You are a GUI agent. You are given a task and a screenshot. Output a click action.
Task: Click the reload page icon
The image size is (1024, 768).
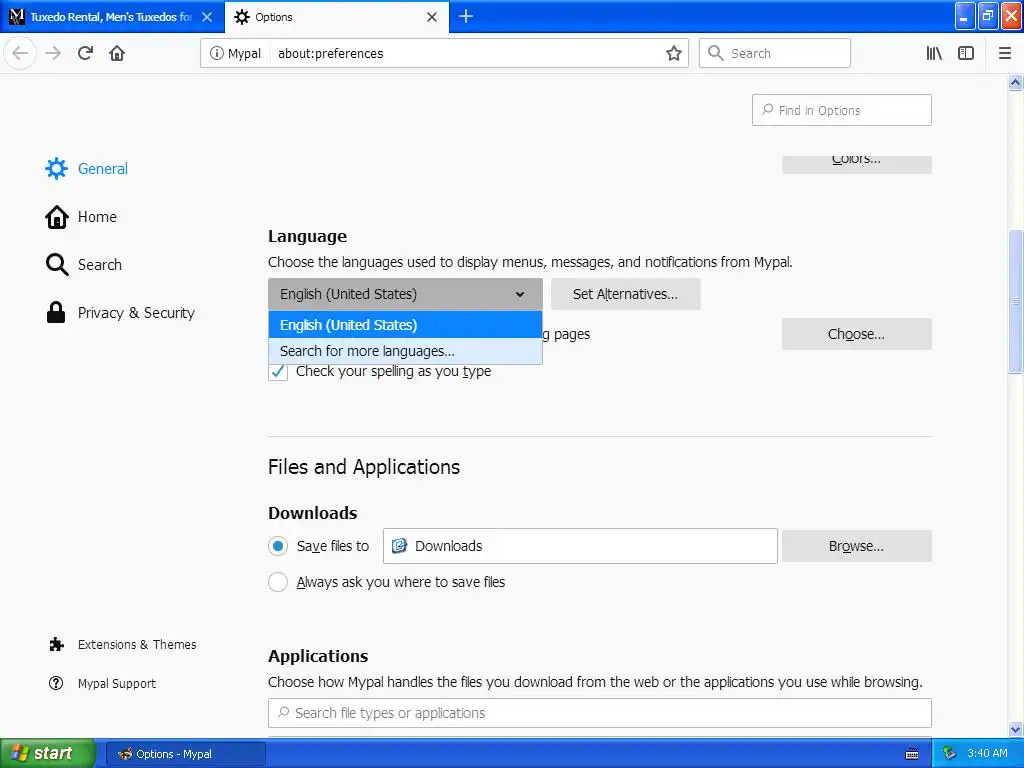[x=86, y=53]
